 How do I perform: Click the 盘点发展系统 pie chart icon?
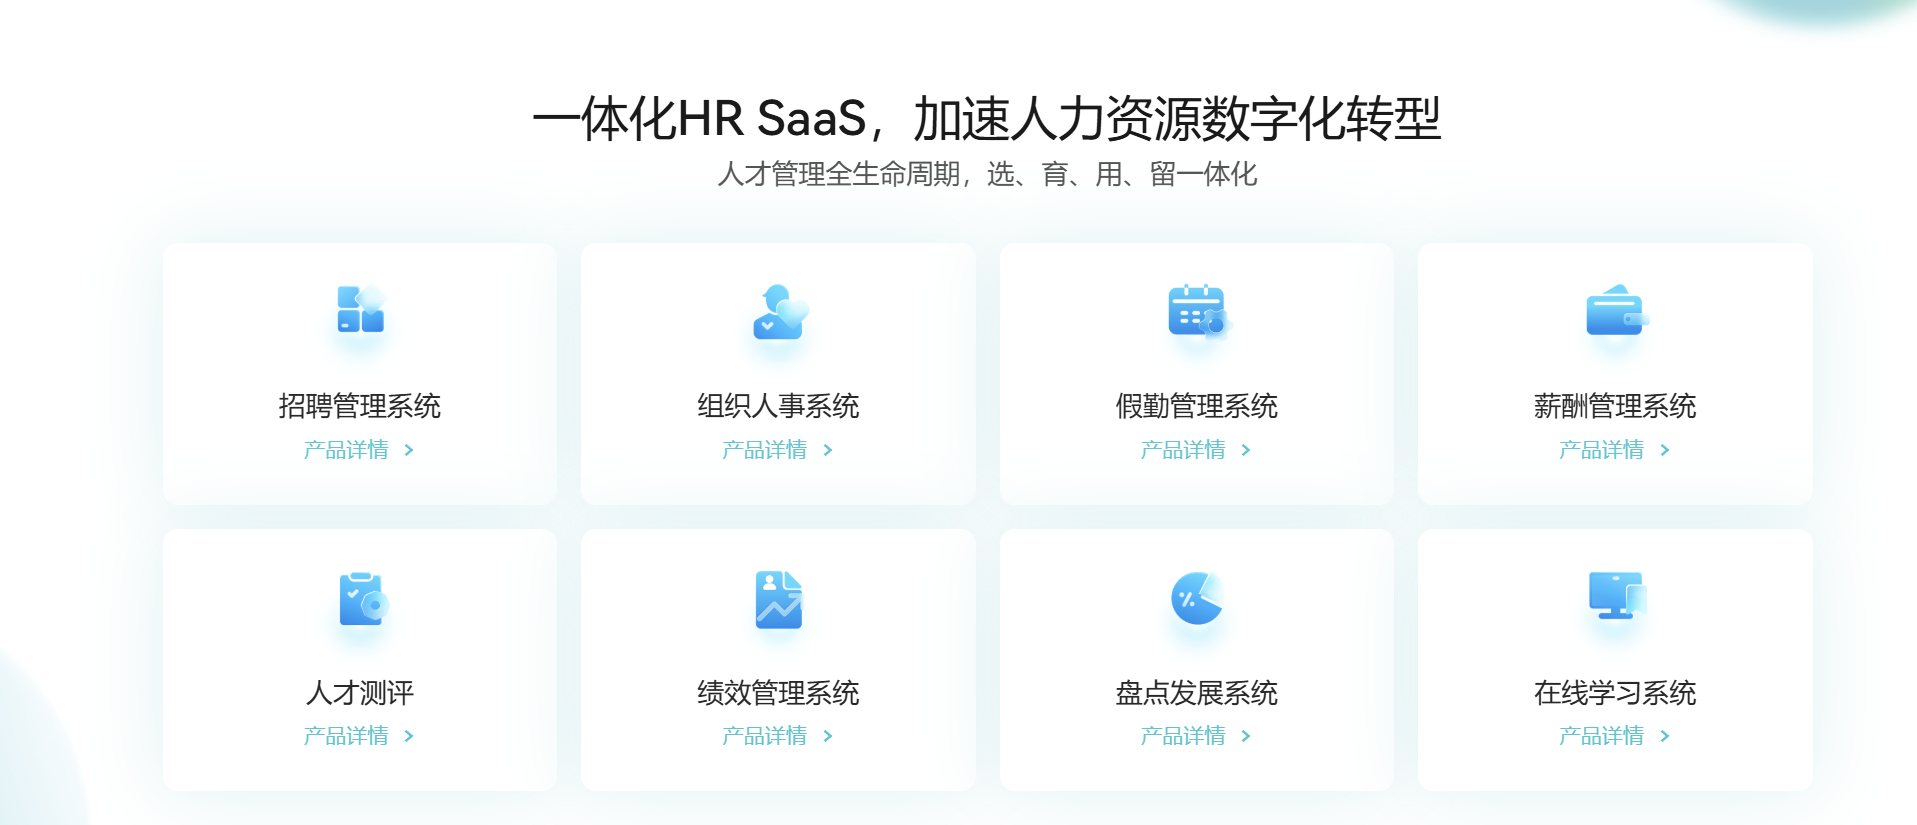tap(1197, 598)
